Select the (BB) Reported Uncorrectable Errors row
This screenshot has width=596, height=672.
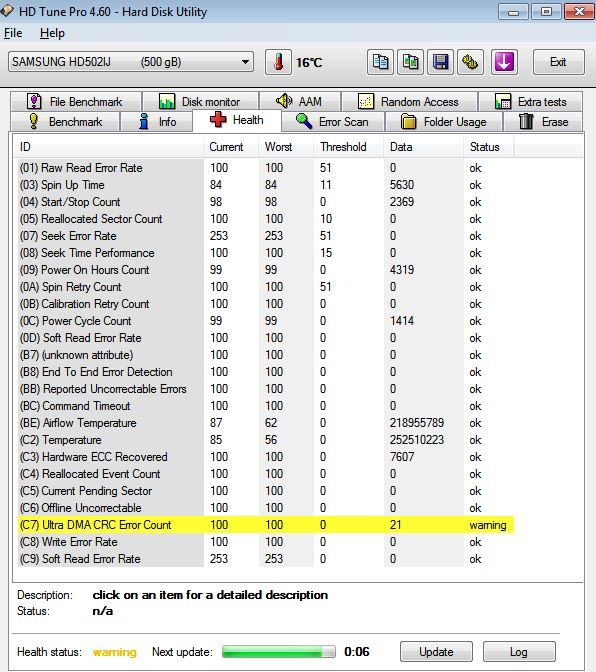266,389
